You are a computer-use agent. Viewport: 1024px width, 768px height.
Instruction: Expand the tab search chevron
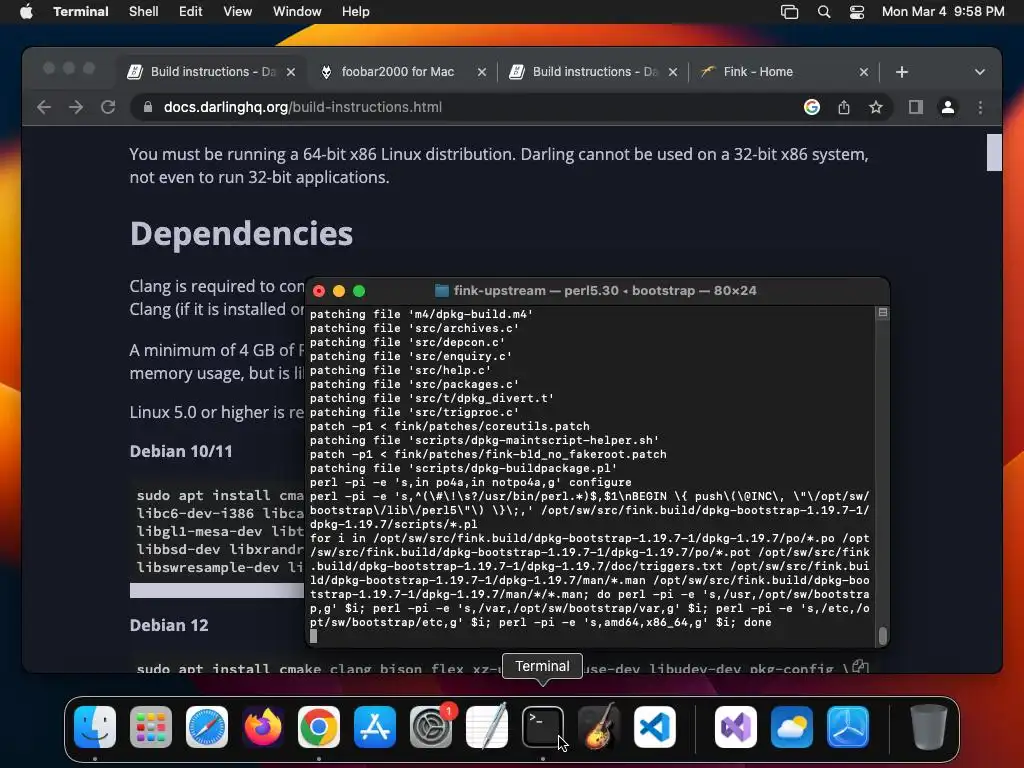pos(980,72)
